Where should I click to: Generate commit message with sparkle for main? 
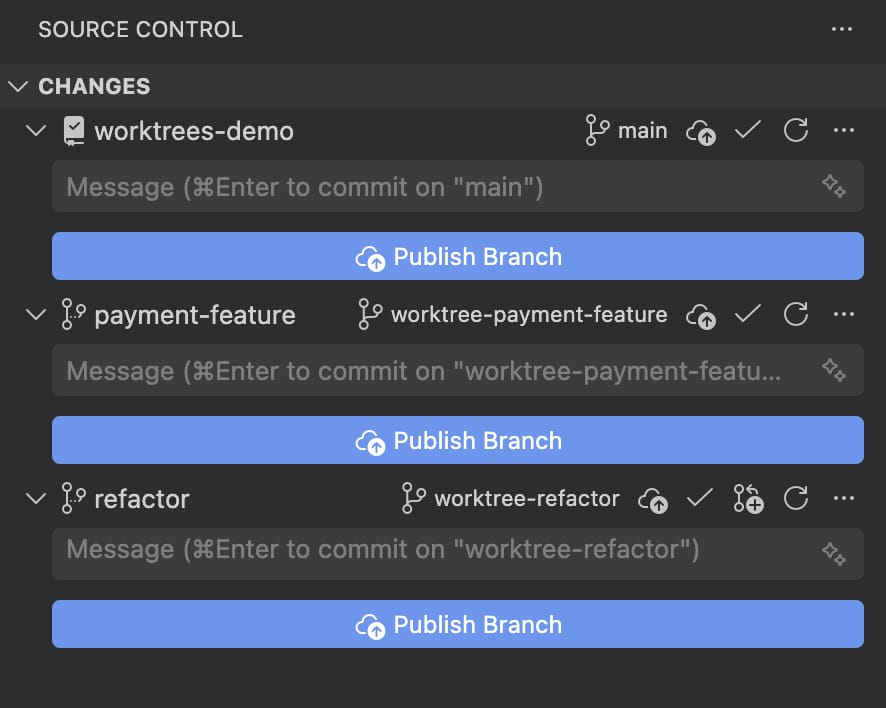[x=833, y=187]
